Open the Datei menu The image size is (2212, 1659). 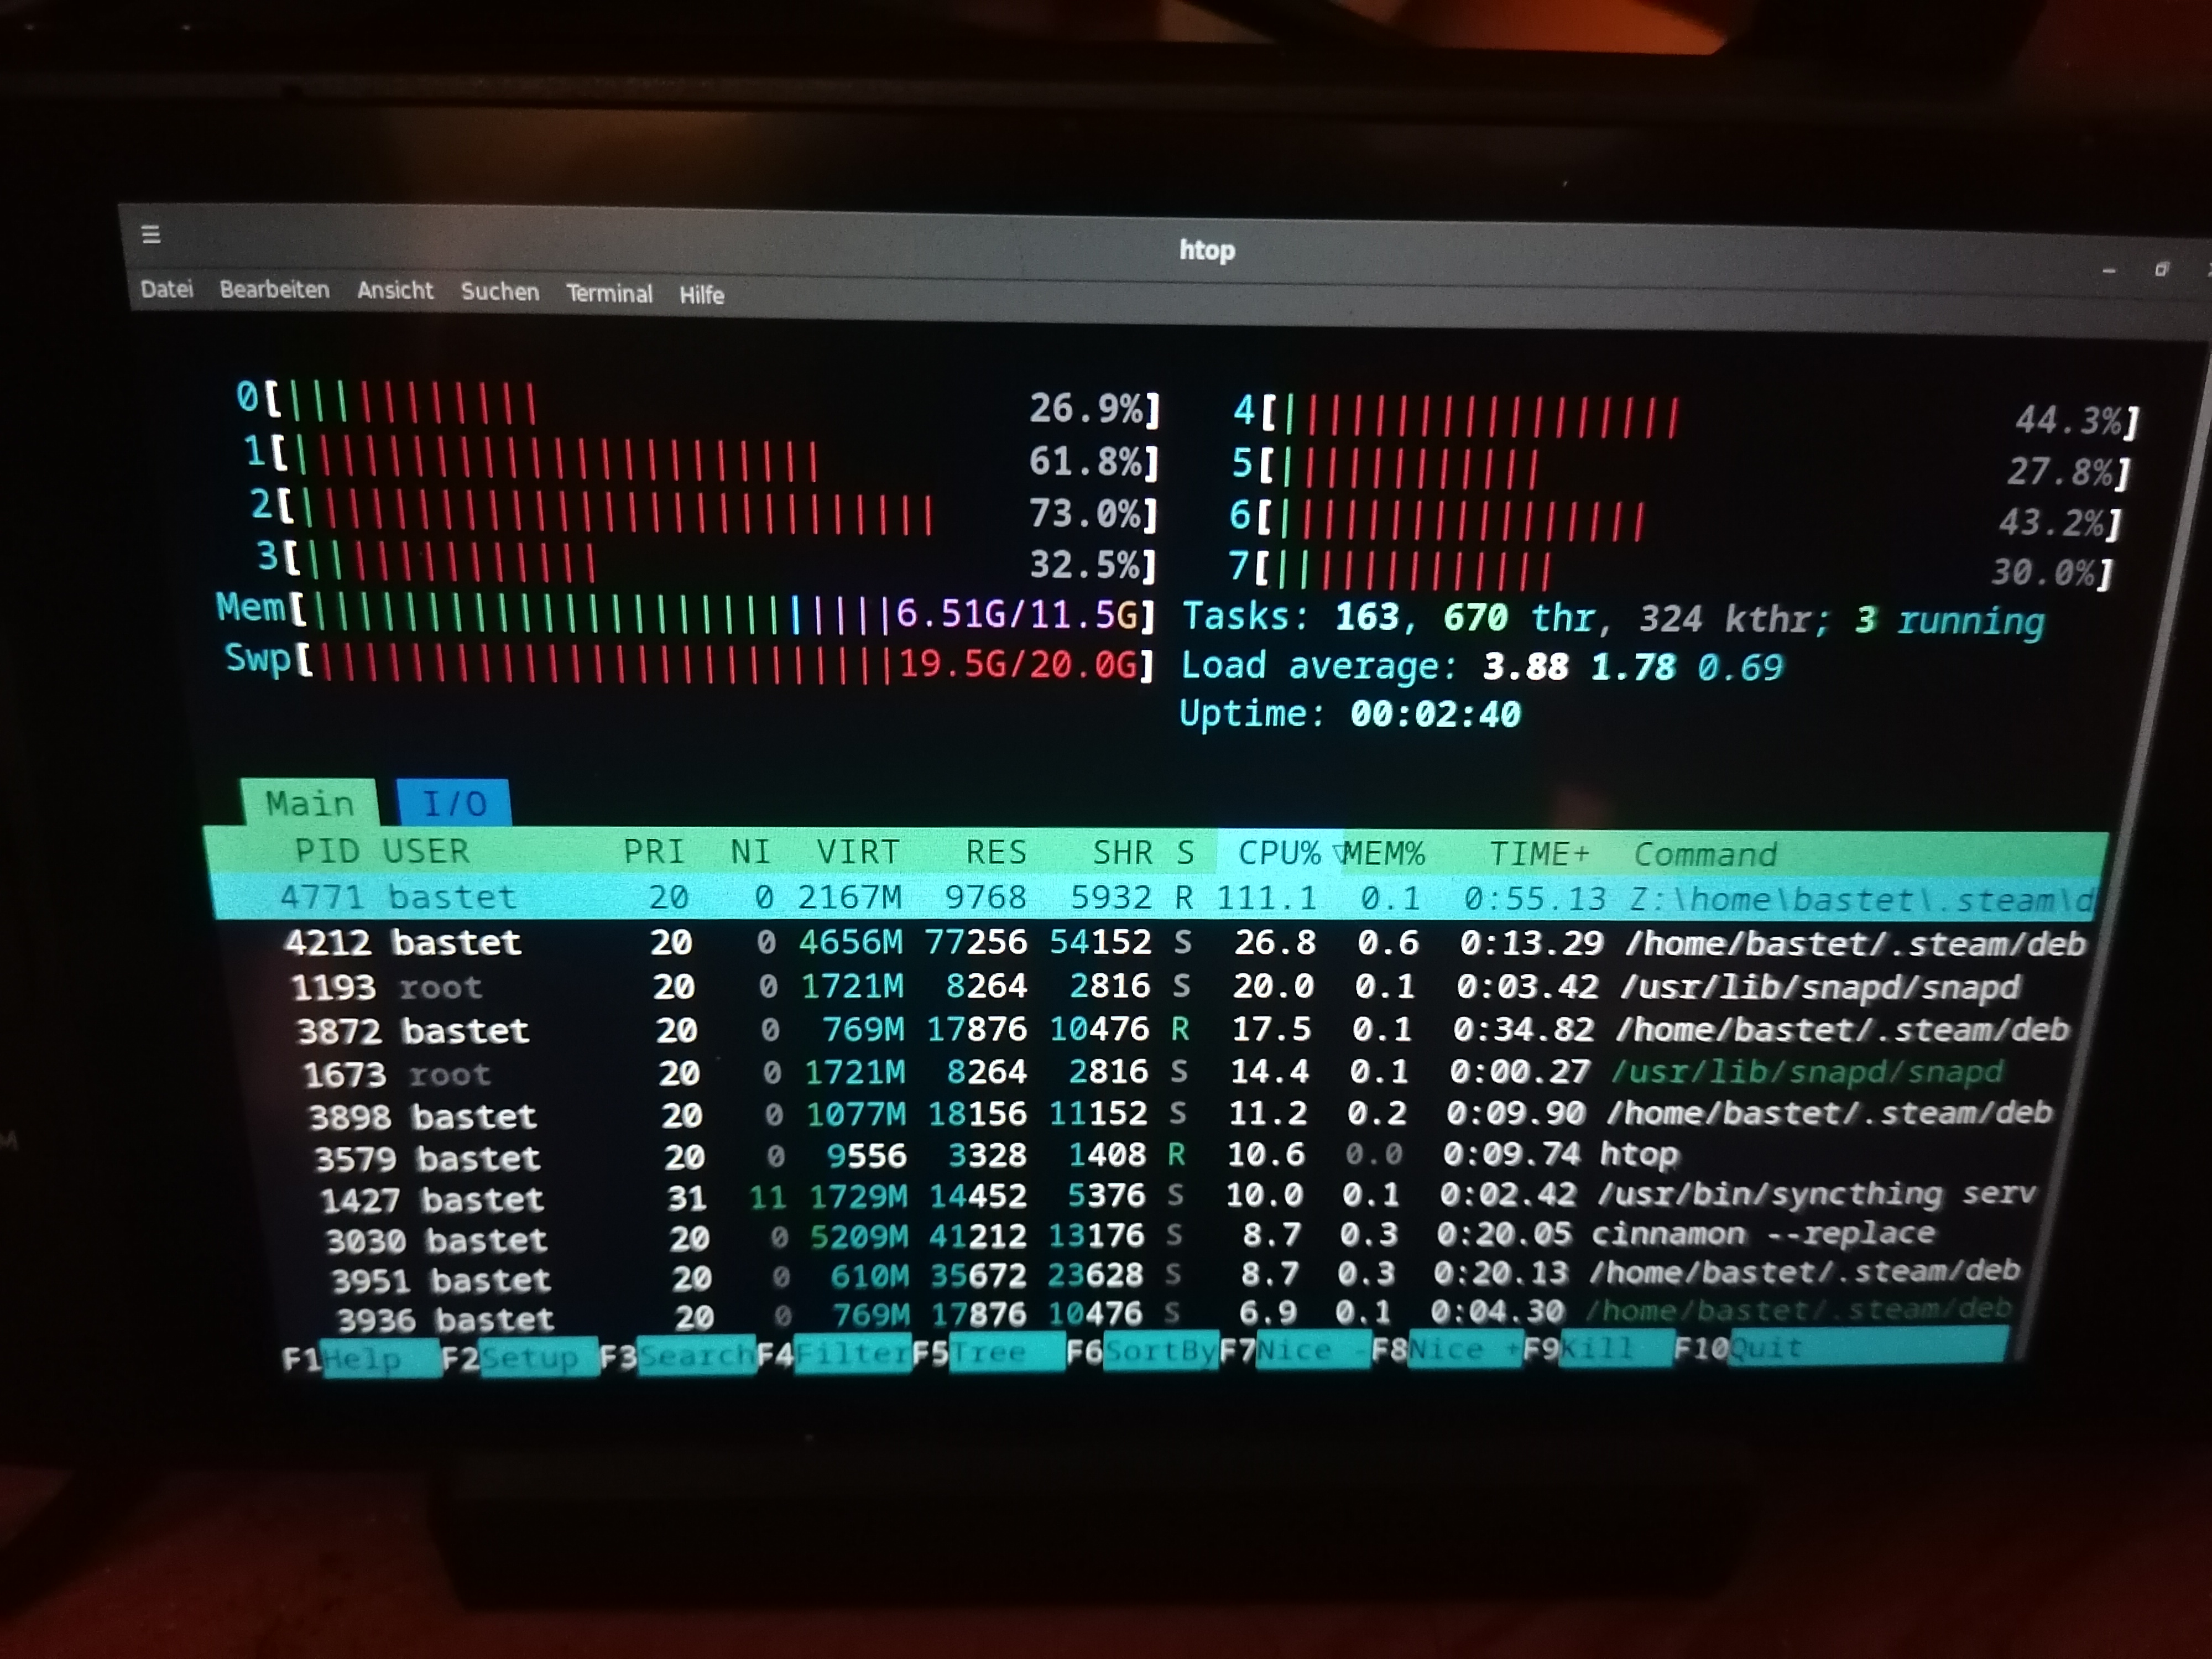(x=166, y=289)
